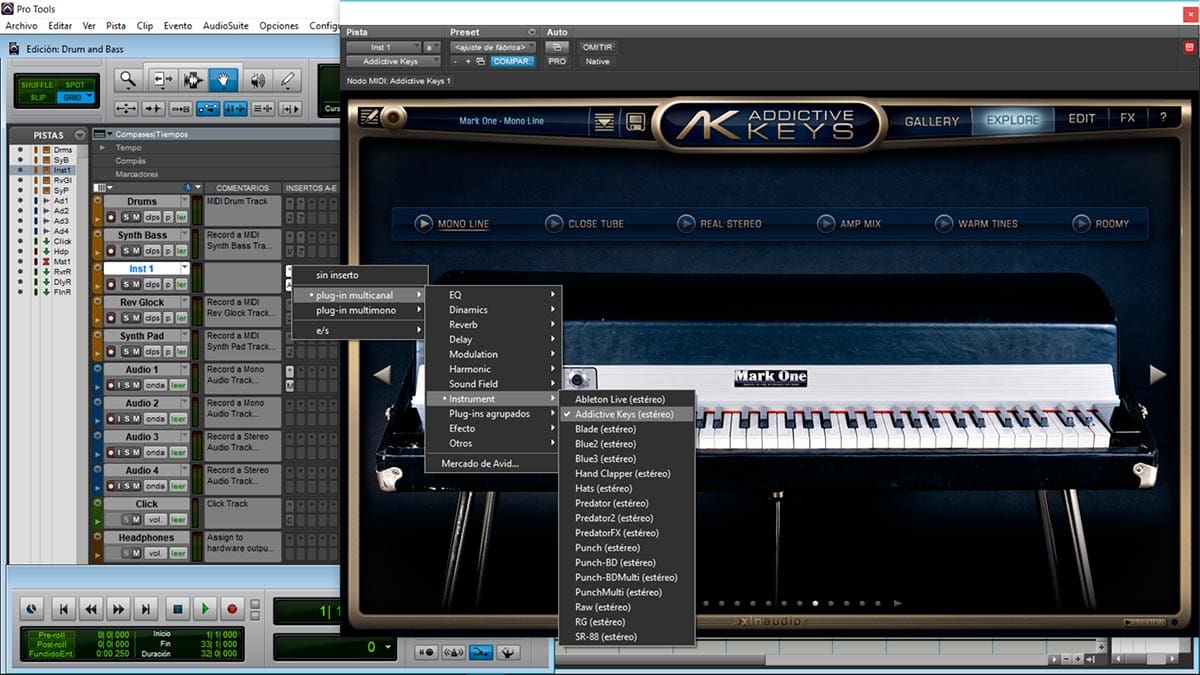Enable Spot edit mode
The width and height of the screenshot is (1200, 675).
tap(75, 85)
